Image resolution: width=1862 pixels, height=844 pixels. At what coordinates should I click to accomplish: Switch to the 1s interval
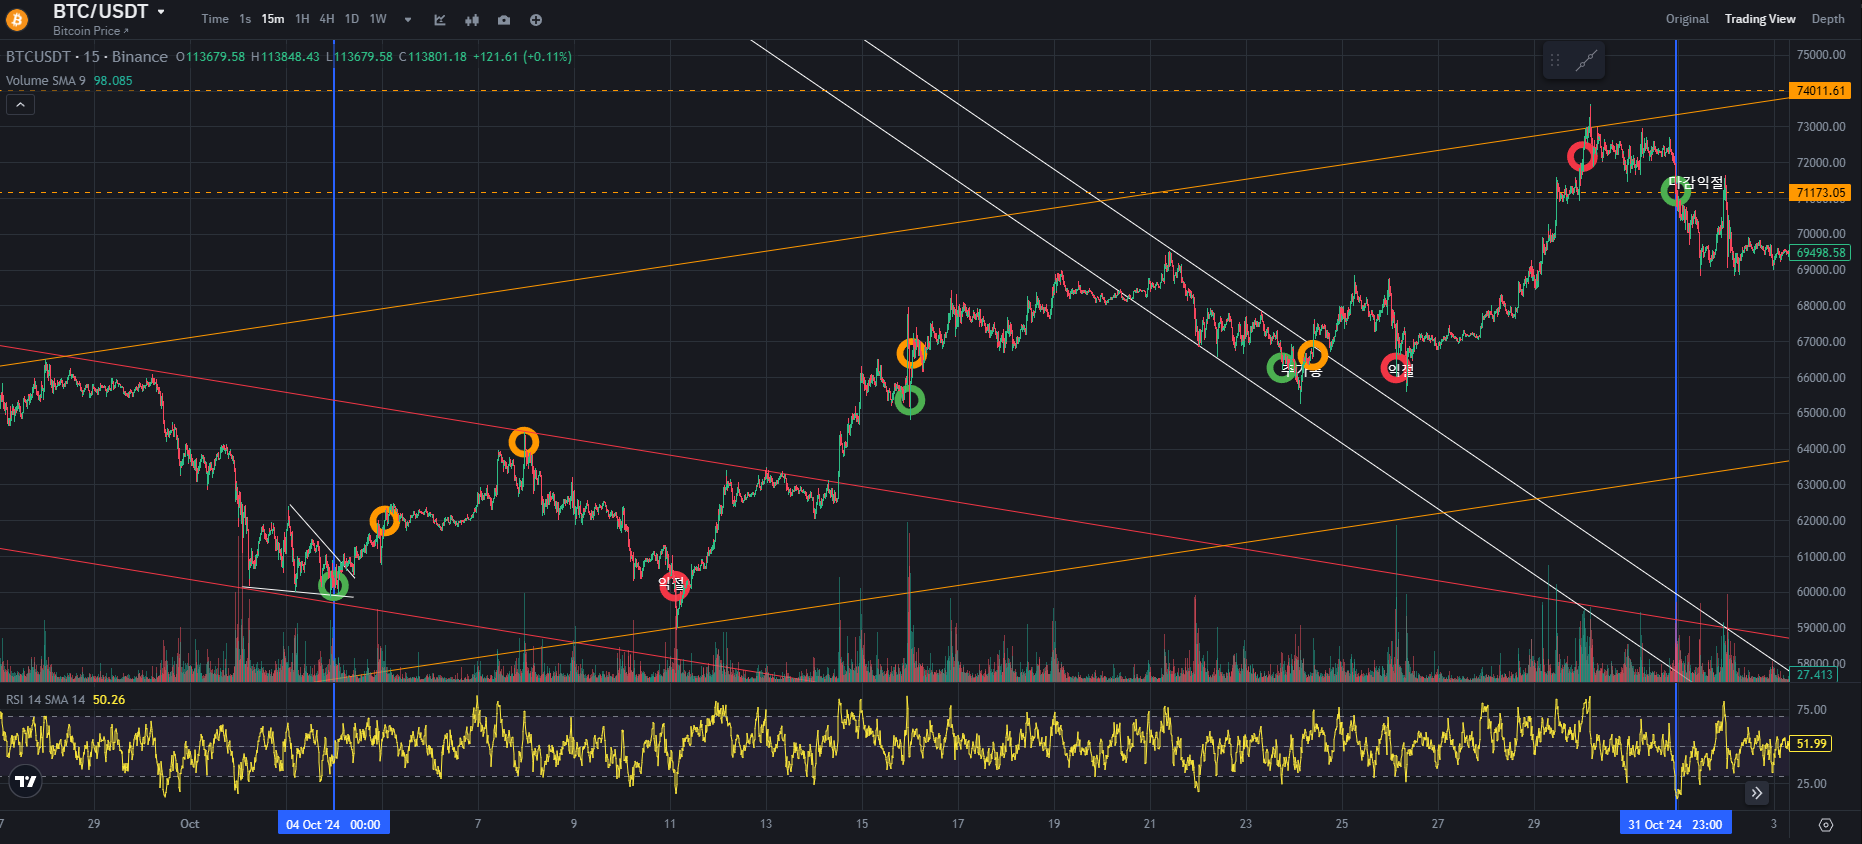(245, 19)
